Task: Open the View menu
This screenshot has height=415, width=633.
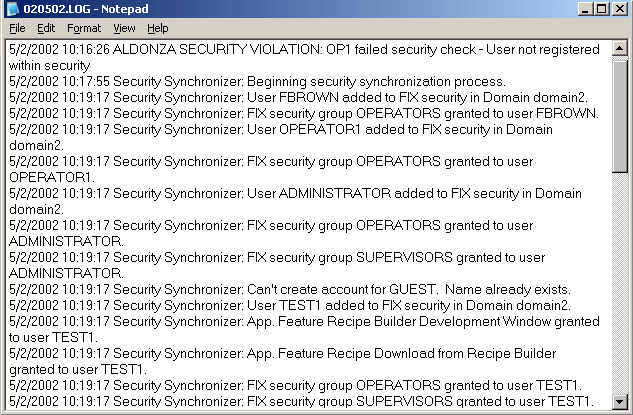Action: tap(124, 28)
